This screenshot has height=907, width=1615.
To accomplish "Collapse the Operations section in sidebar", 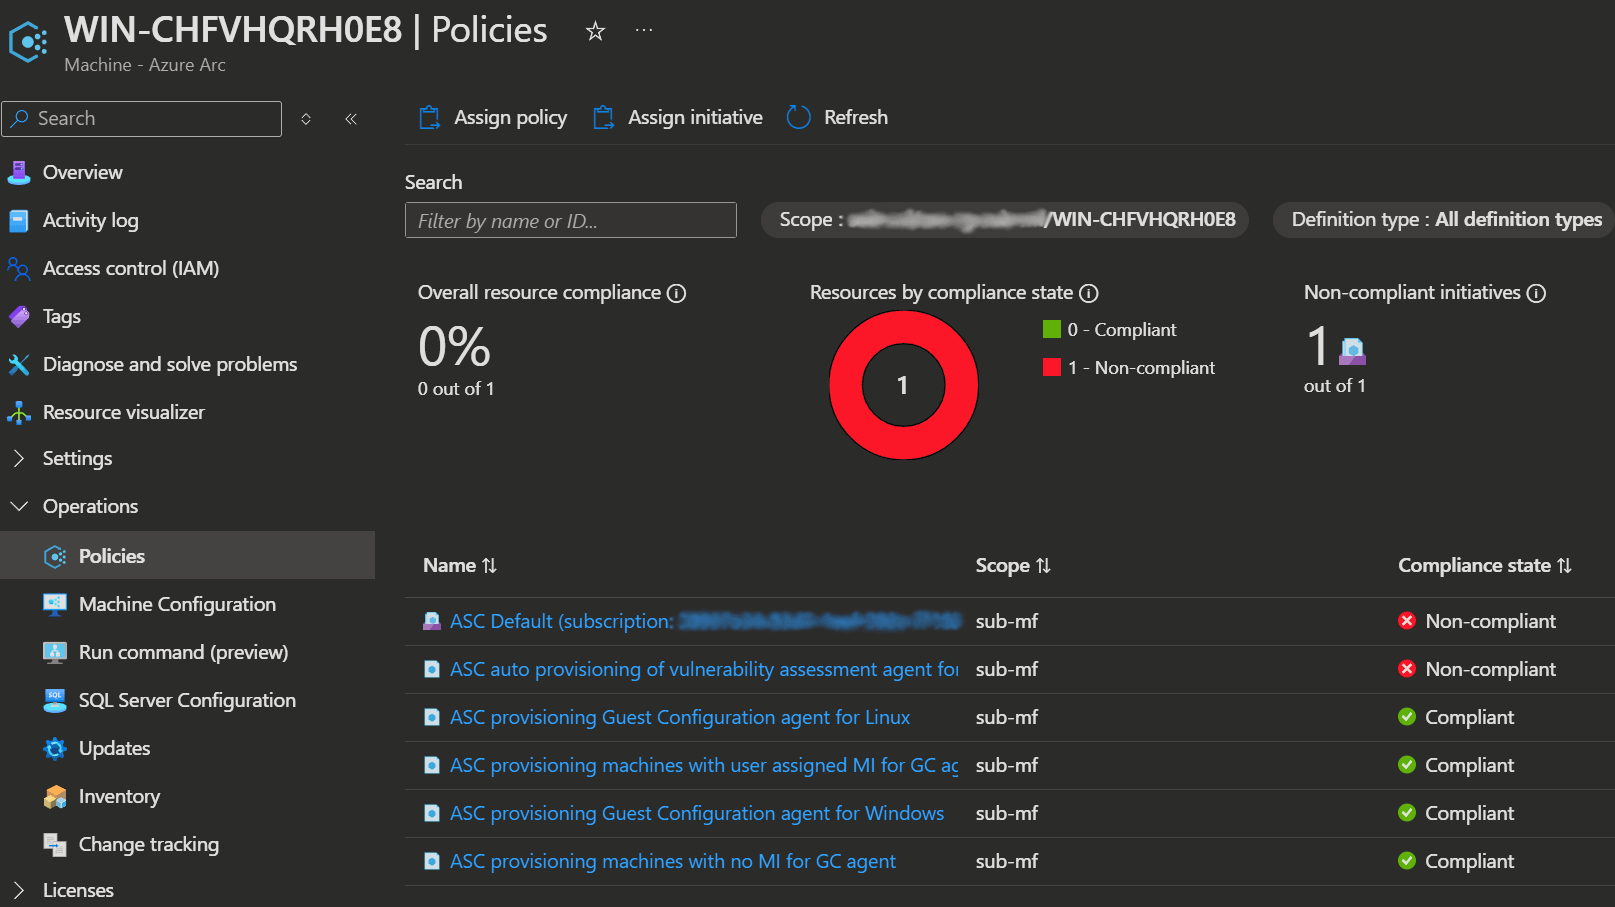I will coord(18,506).
